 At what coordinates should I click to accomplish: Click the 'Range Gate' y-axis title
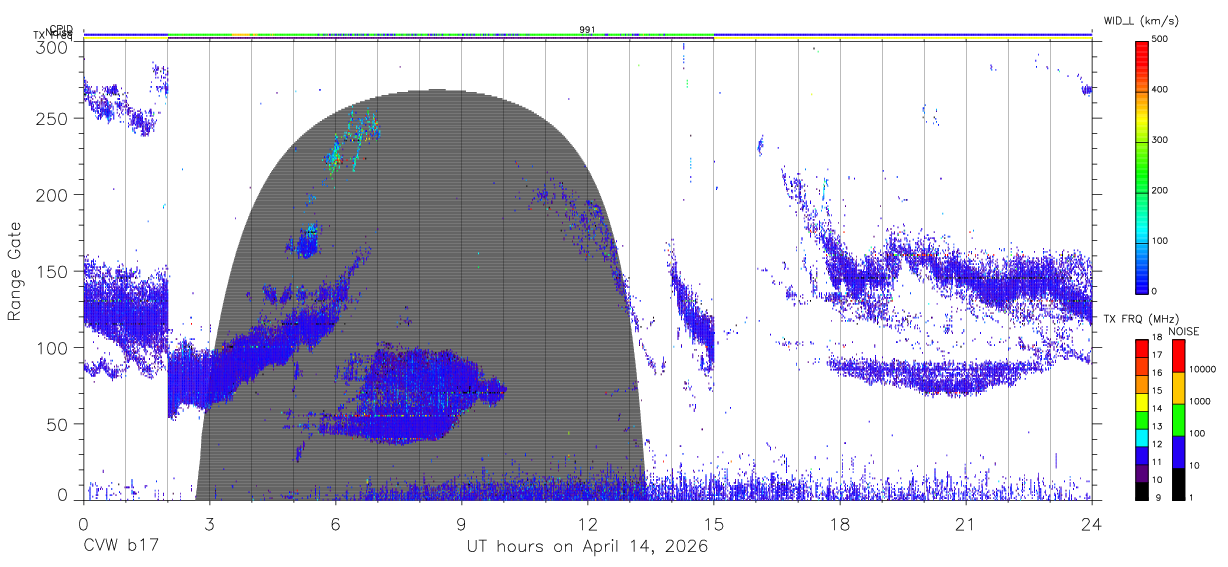[15, 270]
